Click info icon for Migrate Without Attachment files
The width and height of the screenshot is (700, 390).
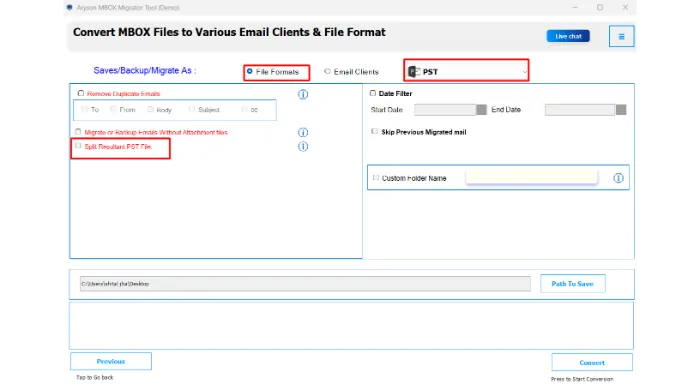click(303, 133)
